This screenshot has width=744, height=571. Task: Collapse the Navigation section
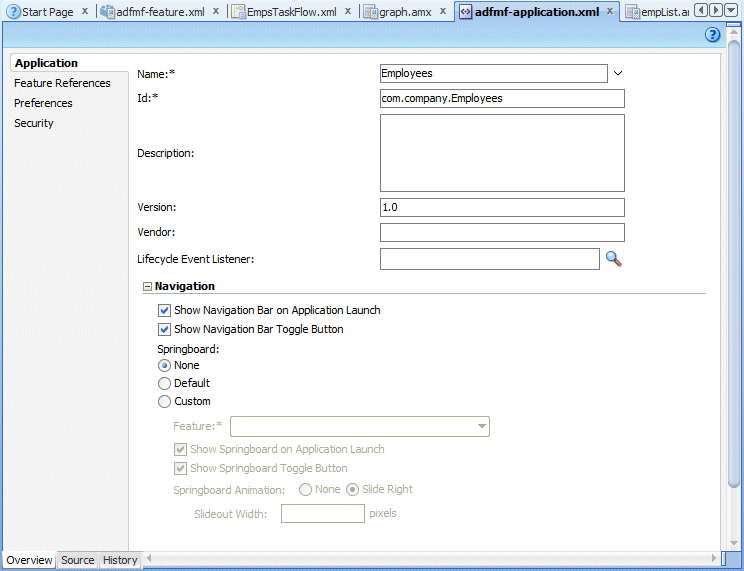coord(147,286)
